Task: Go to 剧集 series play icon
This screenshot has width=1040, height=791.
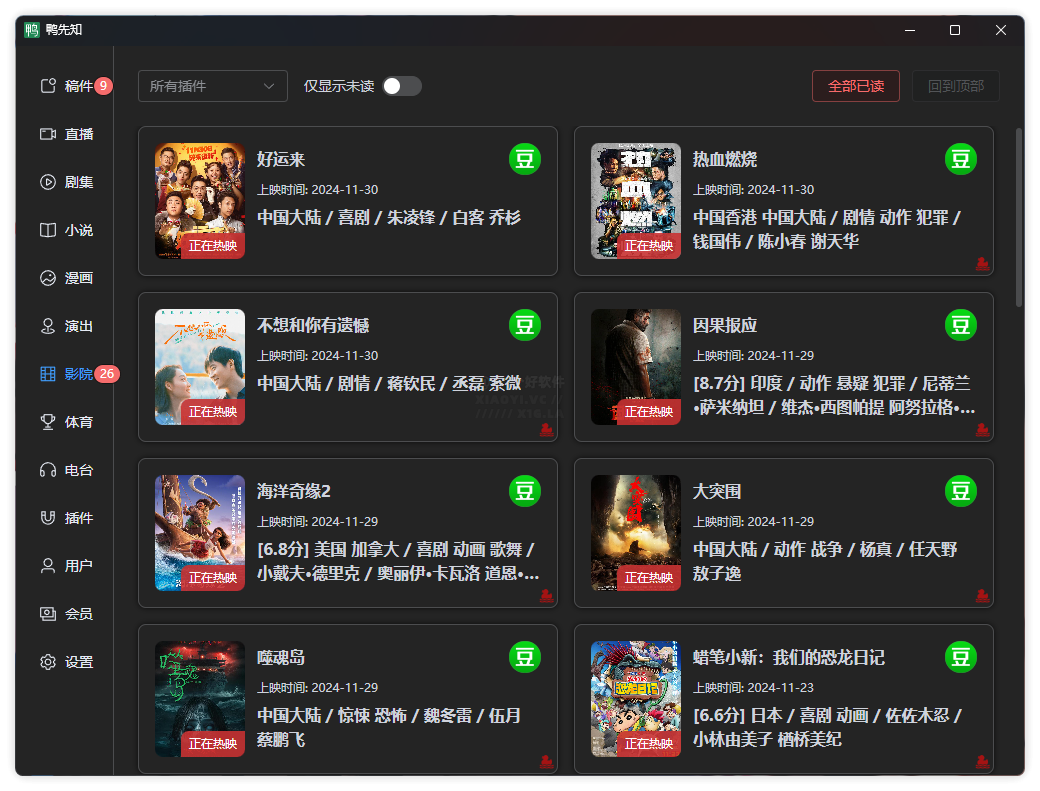Action: click(x=48, y=182)
